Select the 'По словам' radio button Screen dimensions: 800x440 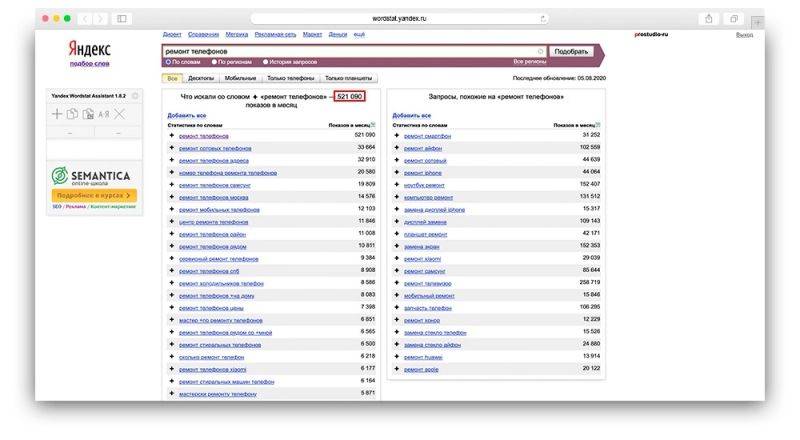tap(168, 62)
